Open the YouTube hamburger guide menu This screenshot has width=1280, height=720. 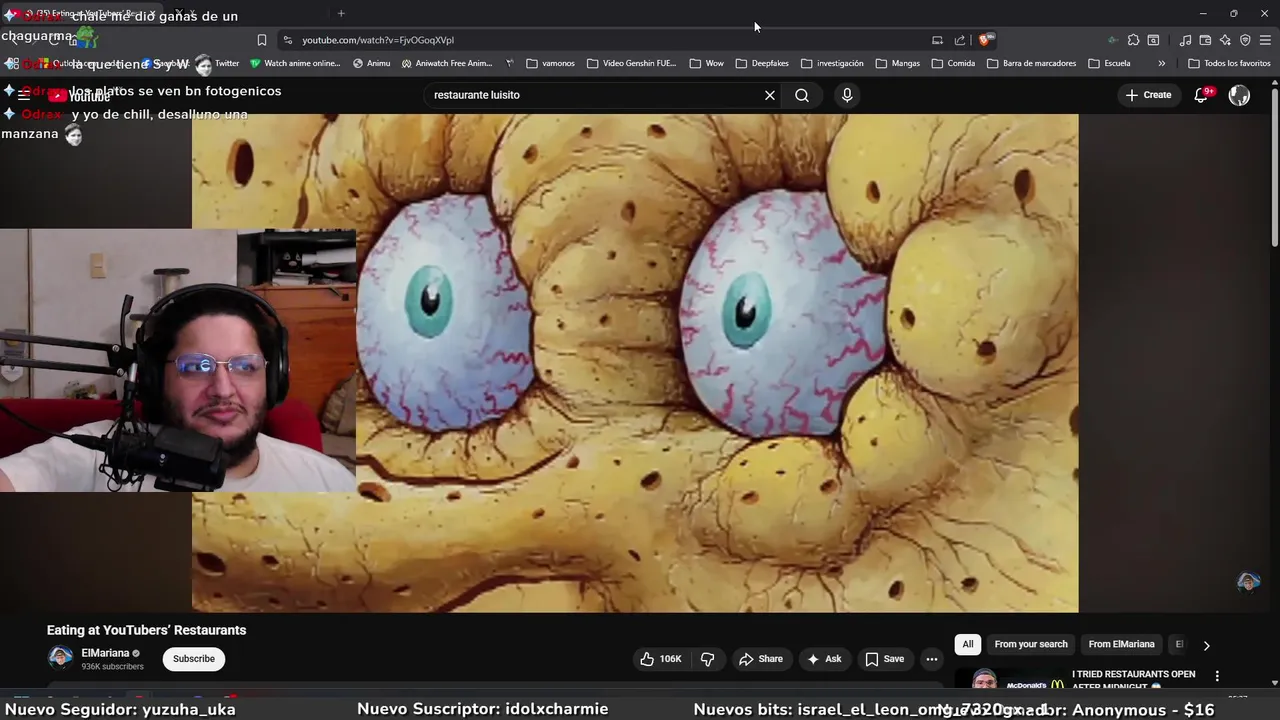tap(24, 96)
